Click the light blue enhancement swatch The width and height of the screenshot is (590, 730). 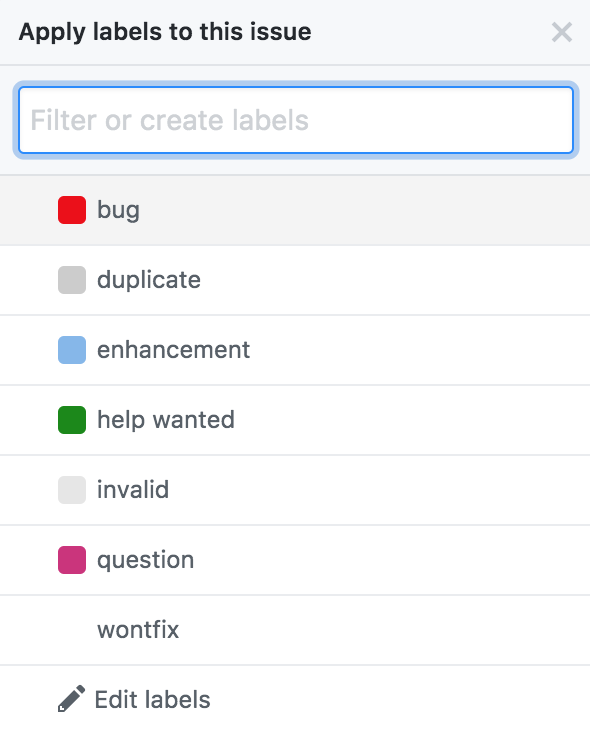[x=72, y=350]
